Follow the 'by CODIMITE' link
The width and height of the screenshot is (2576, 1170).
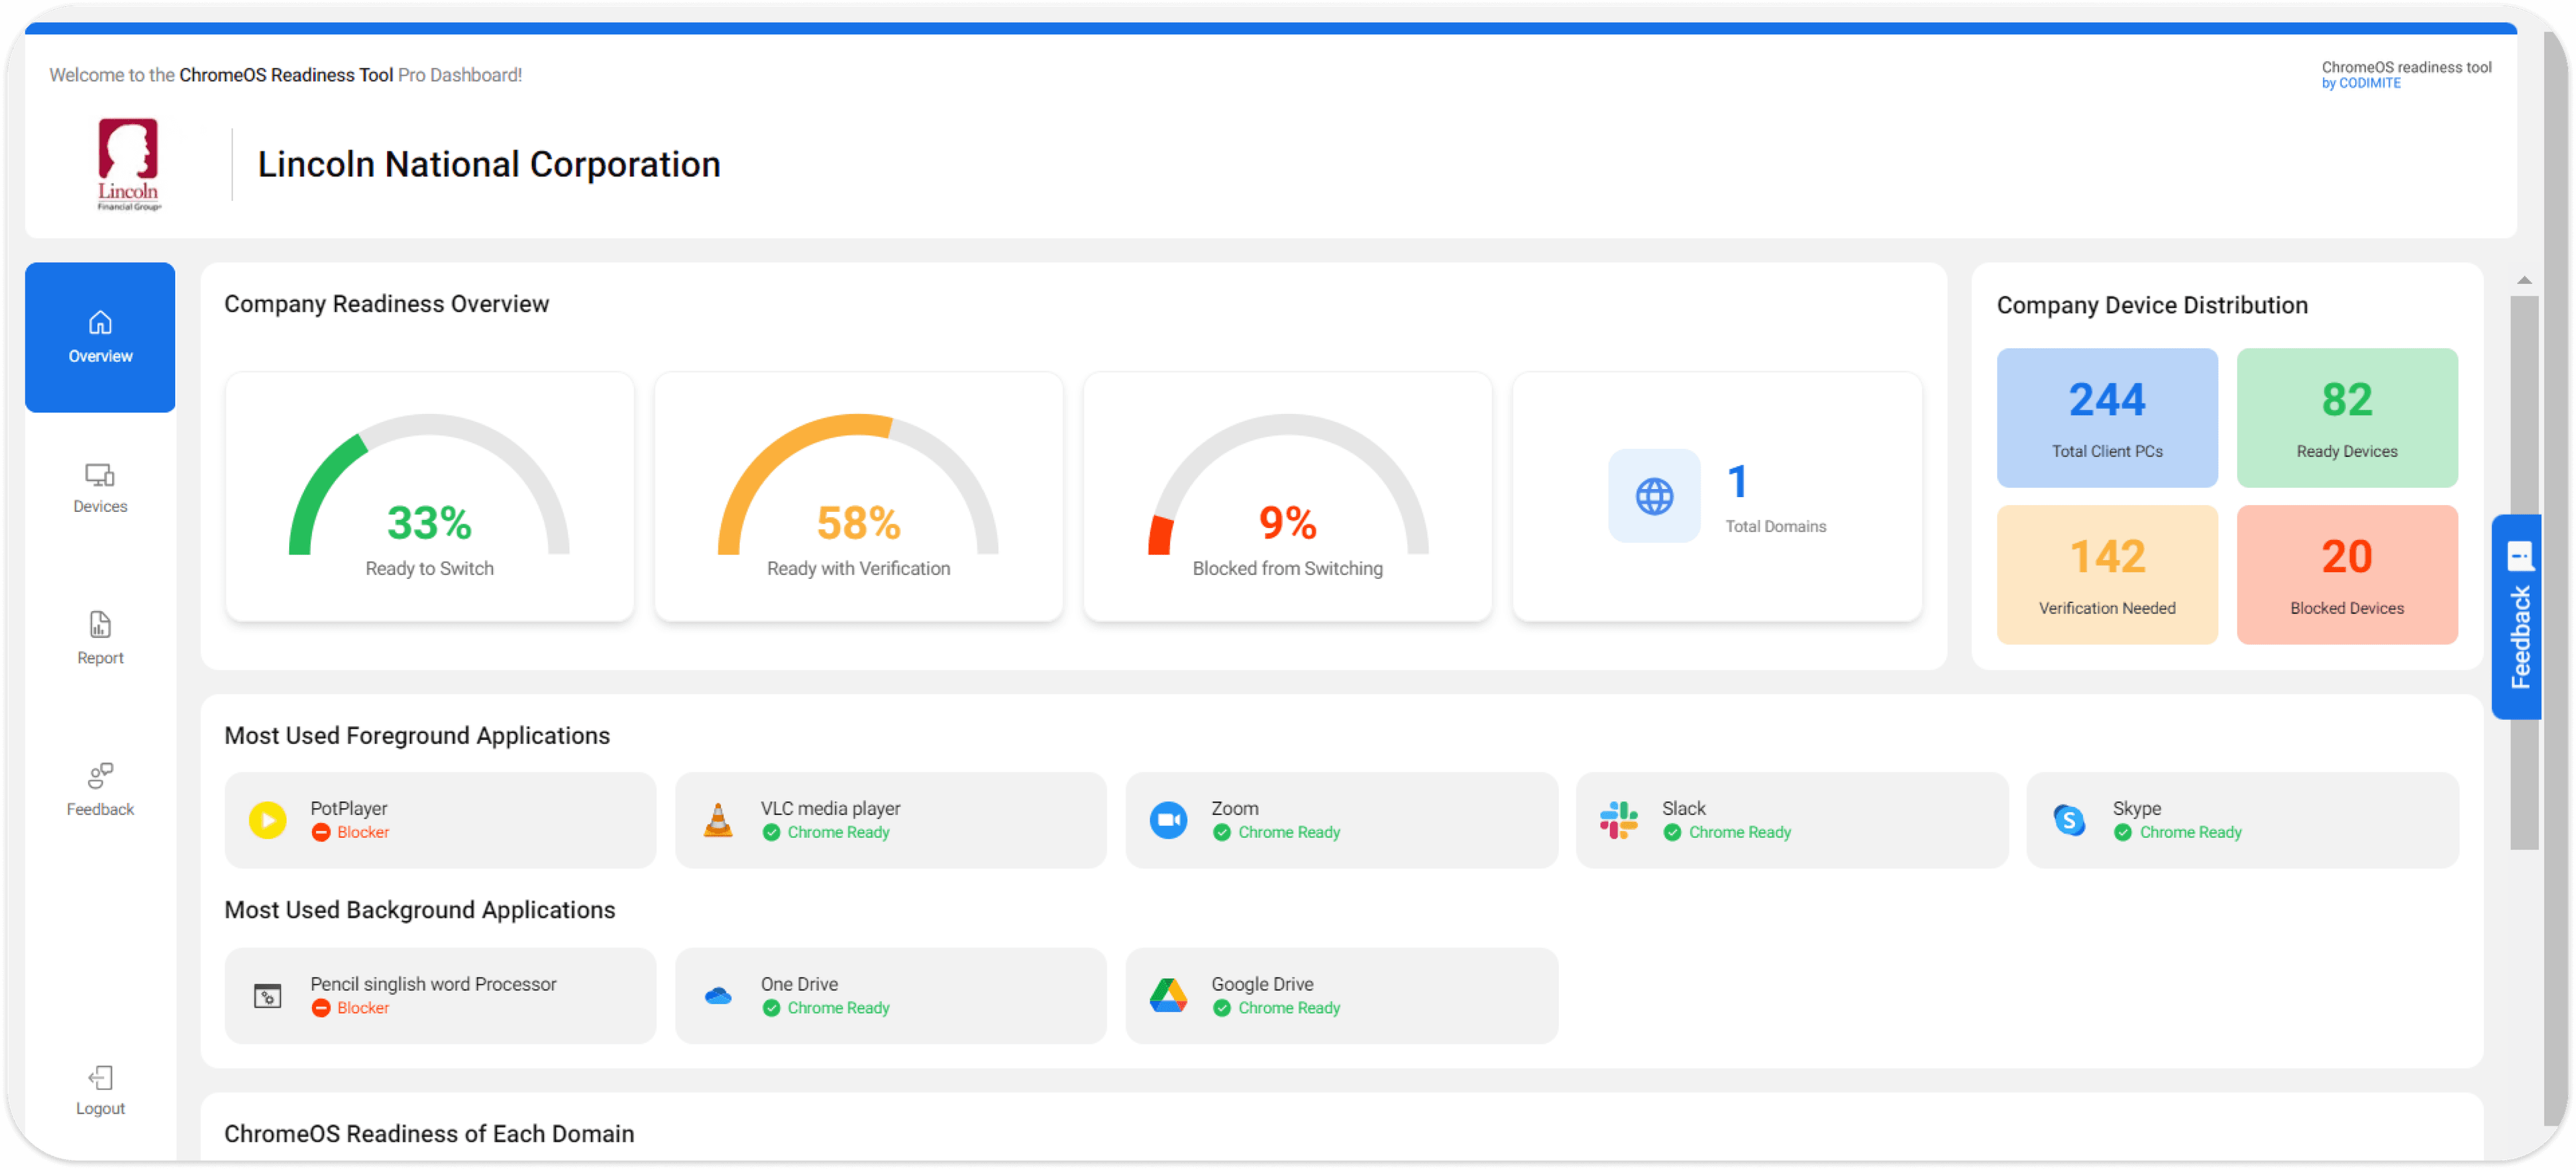coord(2360,84)
